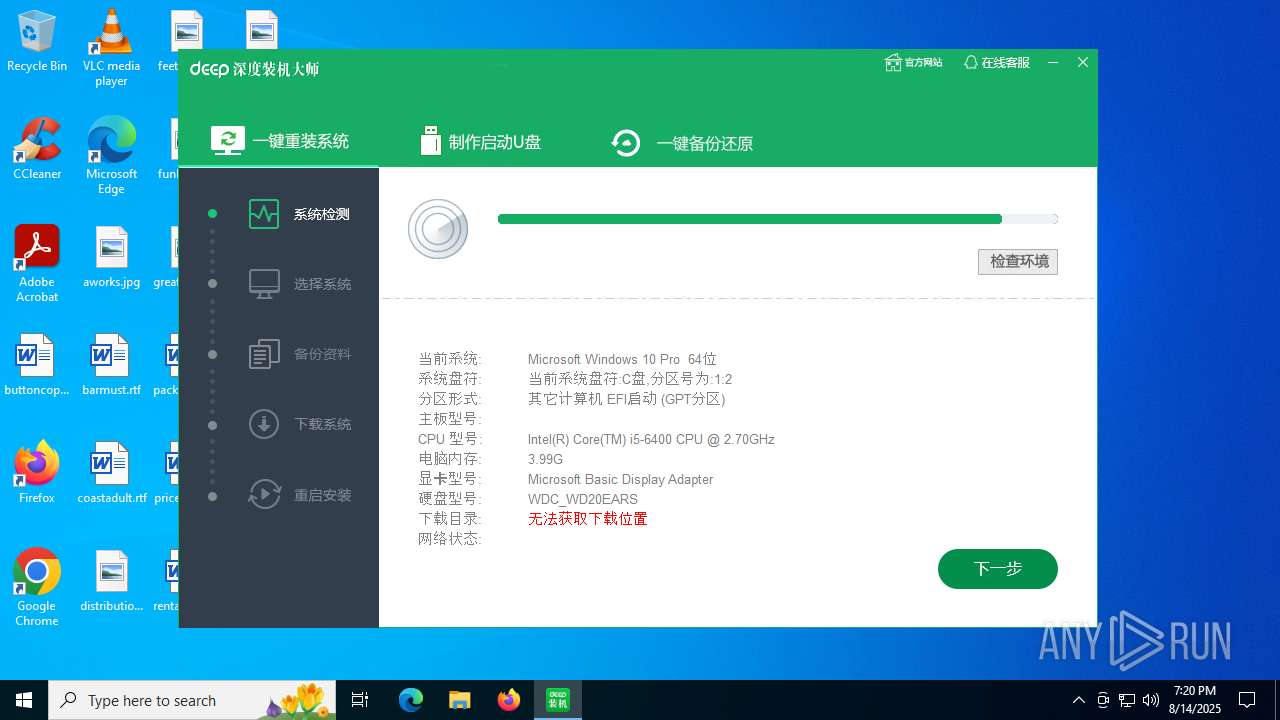1280x720 pixels.
Task: Click the 装机 app taskbar button
Action: [557, 700]
